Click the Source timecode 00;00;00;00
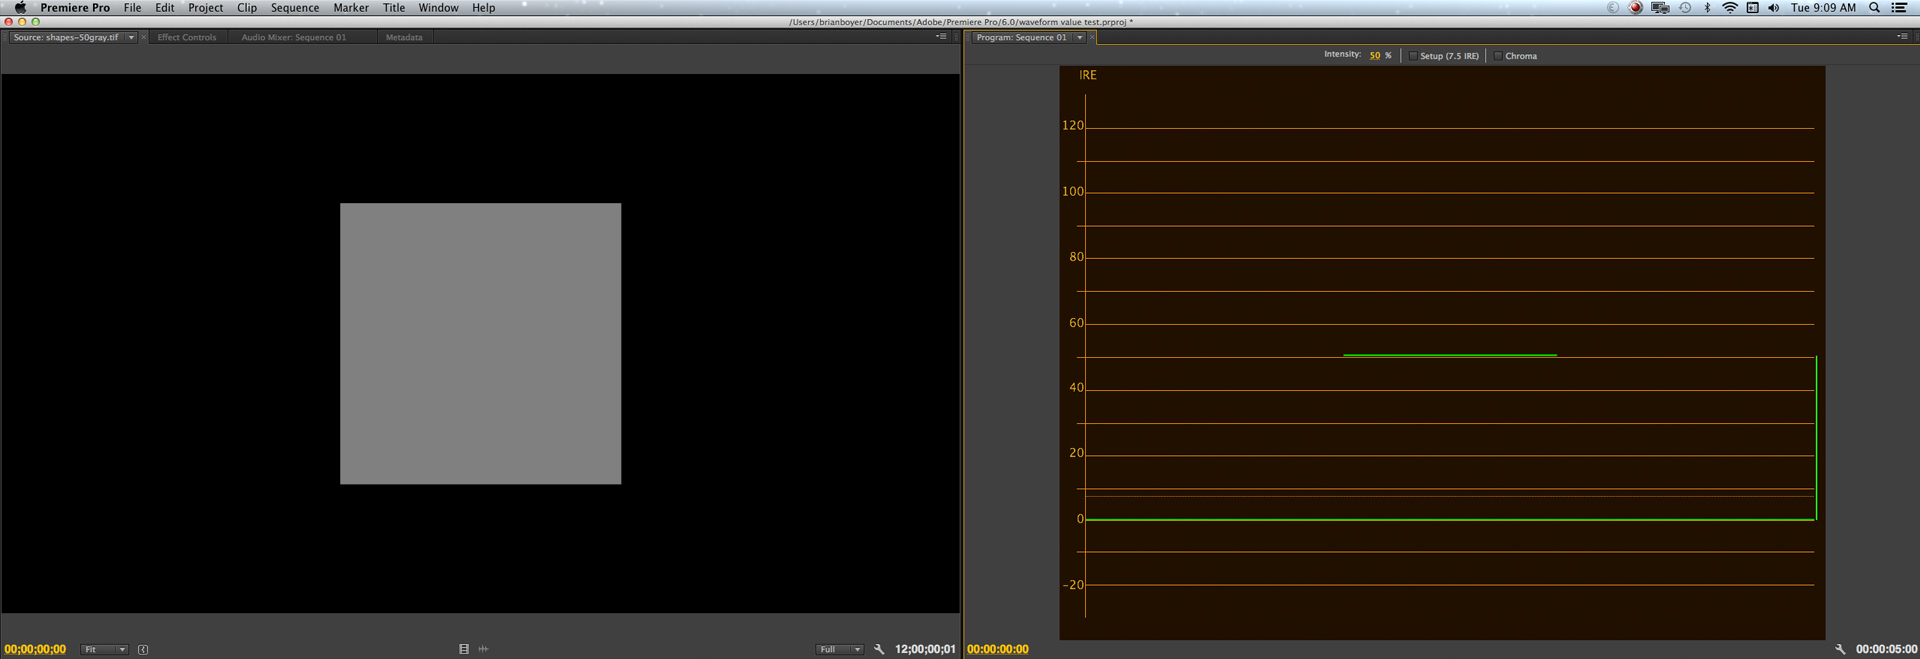The height and width of the screenshot is (659, 1920). point(35,650)
